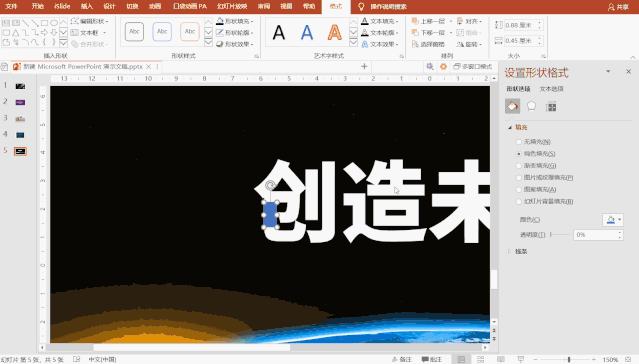This screenshot has width=639, height=364.
Task: Open the Size & Properties icon tab
Action: click(551, 107)
